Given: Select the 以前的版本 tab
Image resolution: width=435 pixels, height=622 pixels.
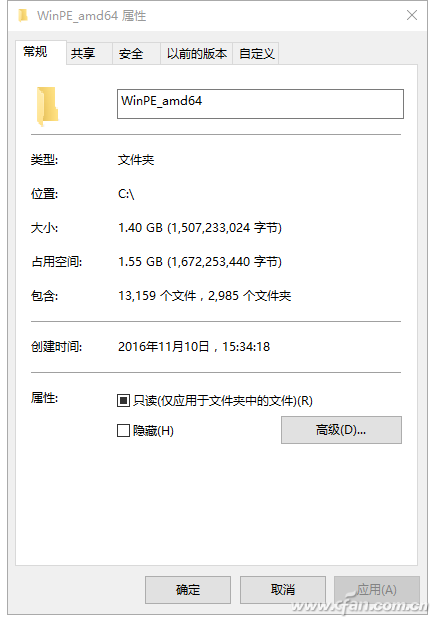Looking at the screenshot, I should pyautogui.click(x=197, y=54).
